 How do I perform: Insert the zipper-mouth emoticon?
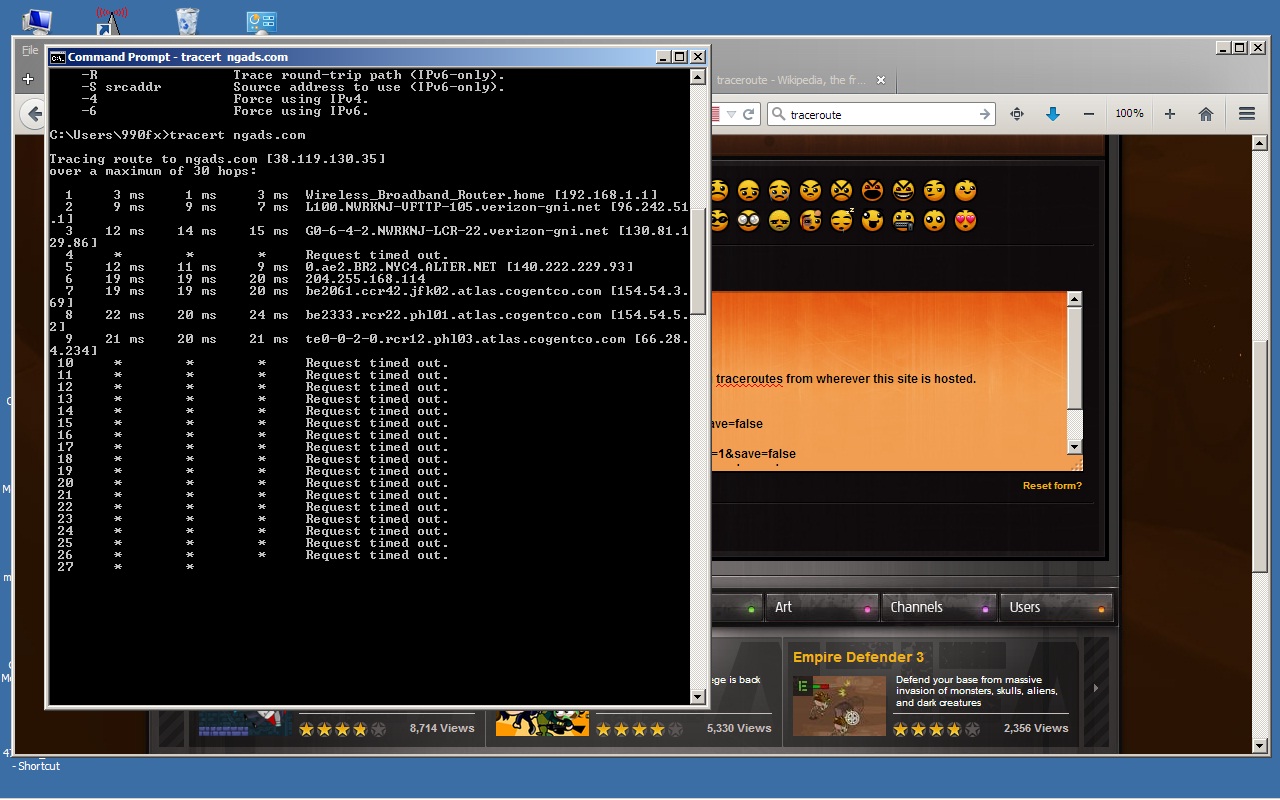click(903, 220)
